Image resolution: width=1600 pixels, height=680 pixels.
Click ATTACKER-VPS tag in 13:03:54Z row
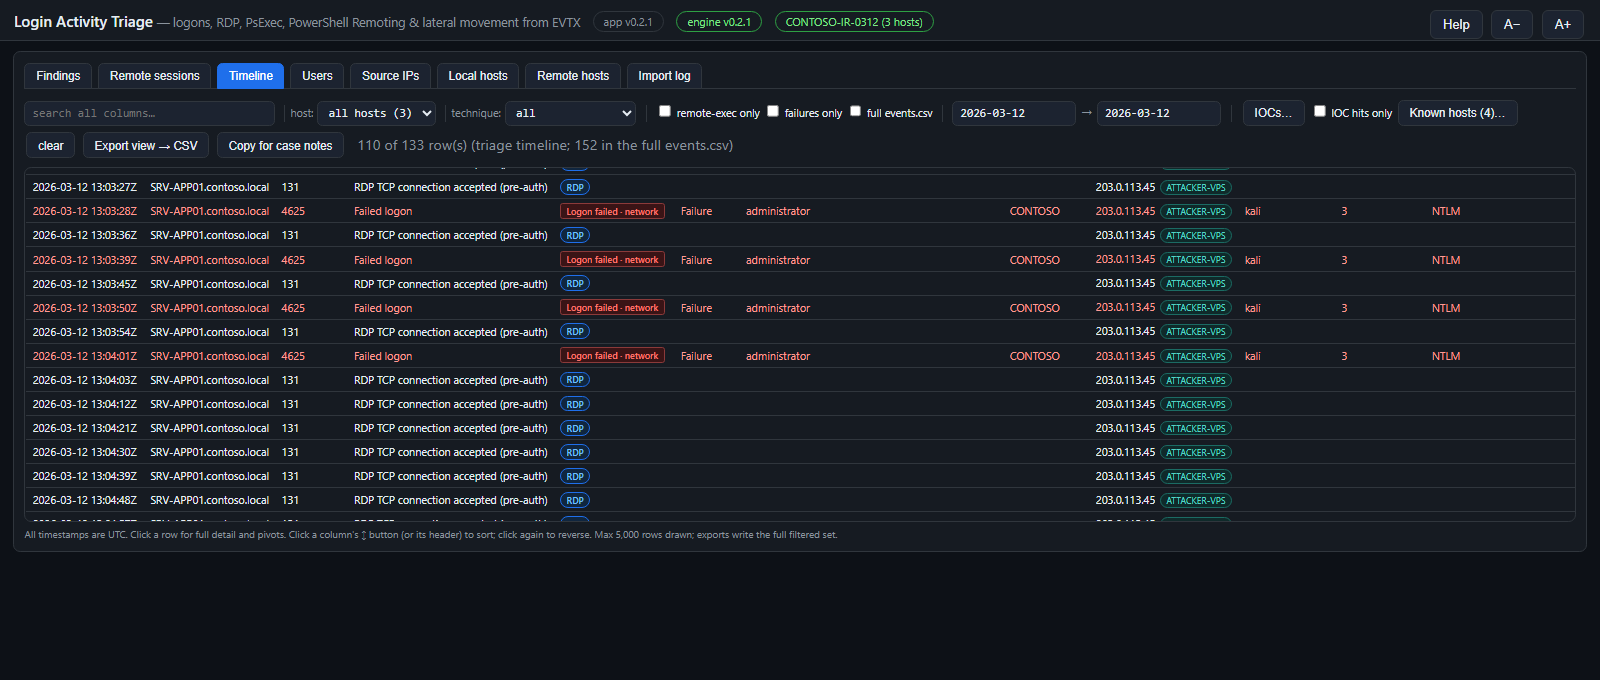pyautogui.click(x=1196, y=332)
